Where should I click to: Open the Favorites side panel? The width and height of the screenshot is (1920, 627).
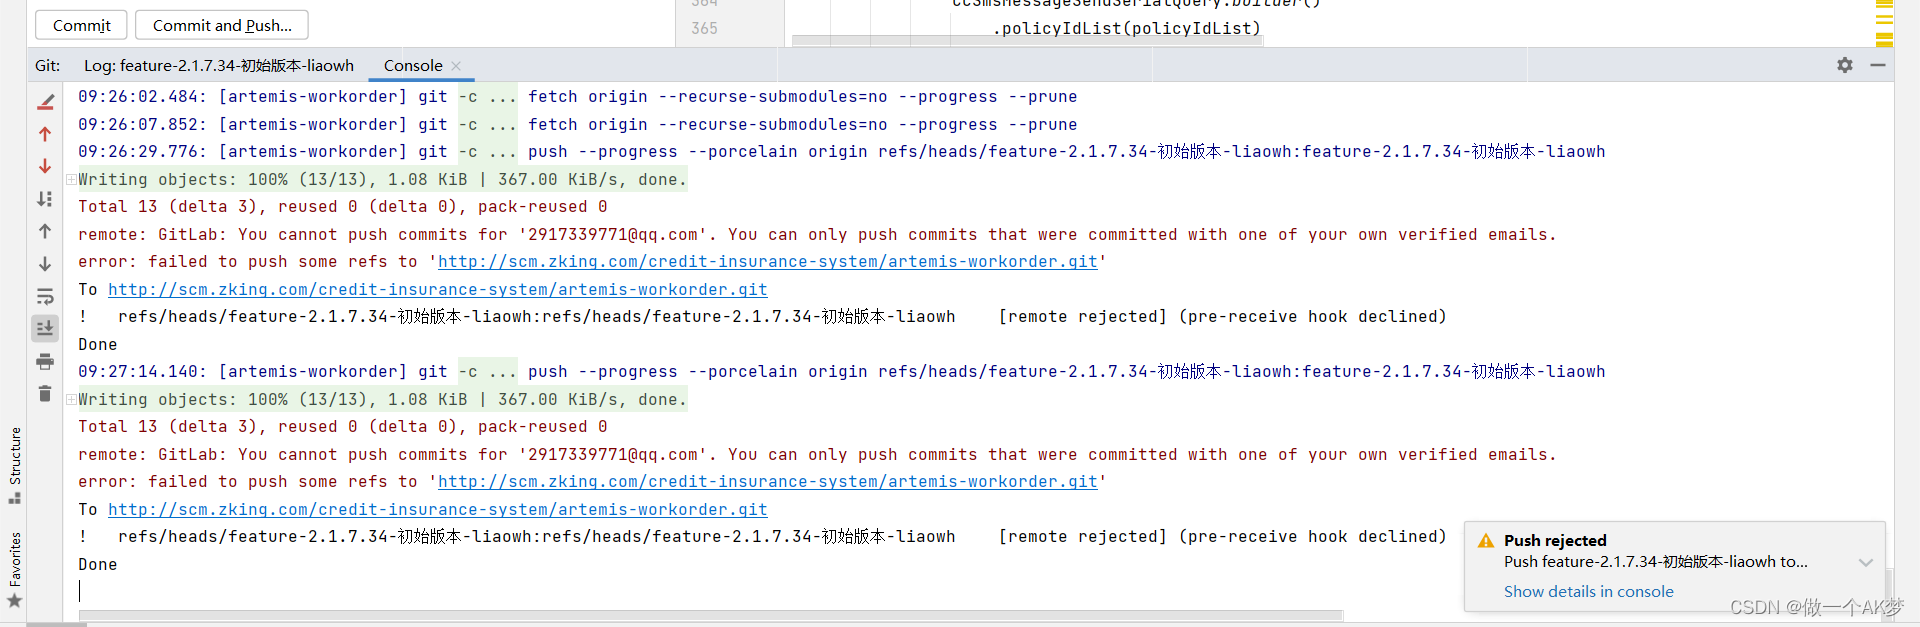[x=15, y=570]
